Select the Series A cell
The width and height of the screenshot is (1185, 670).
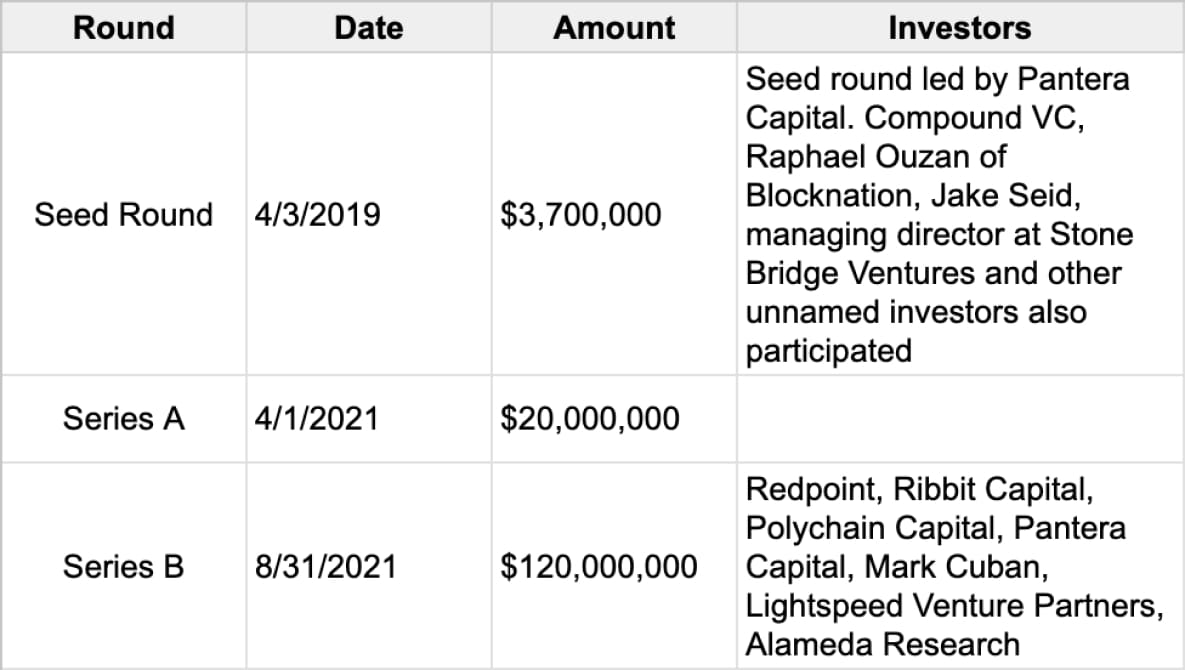pyautogui.click(x=124, y=418)
